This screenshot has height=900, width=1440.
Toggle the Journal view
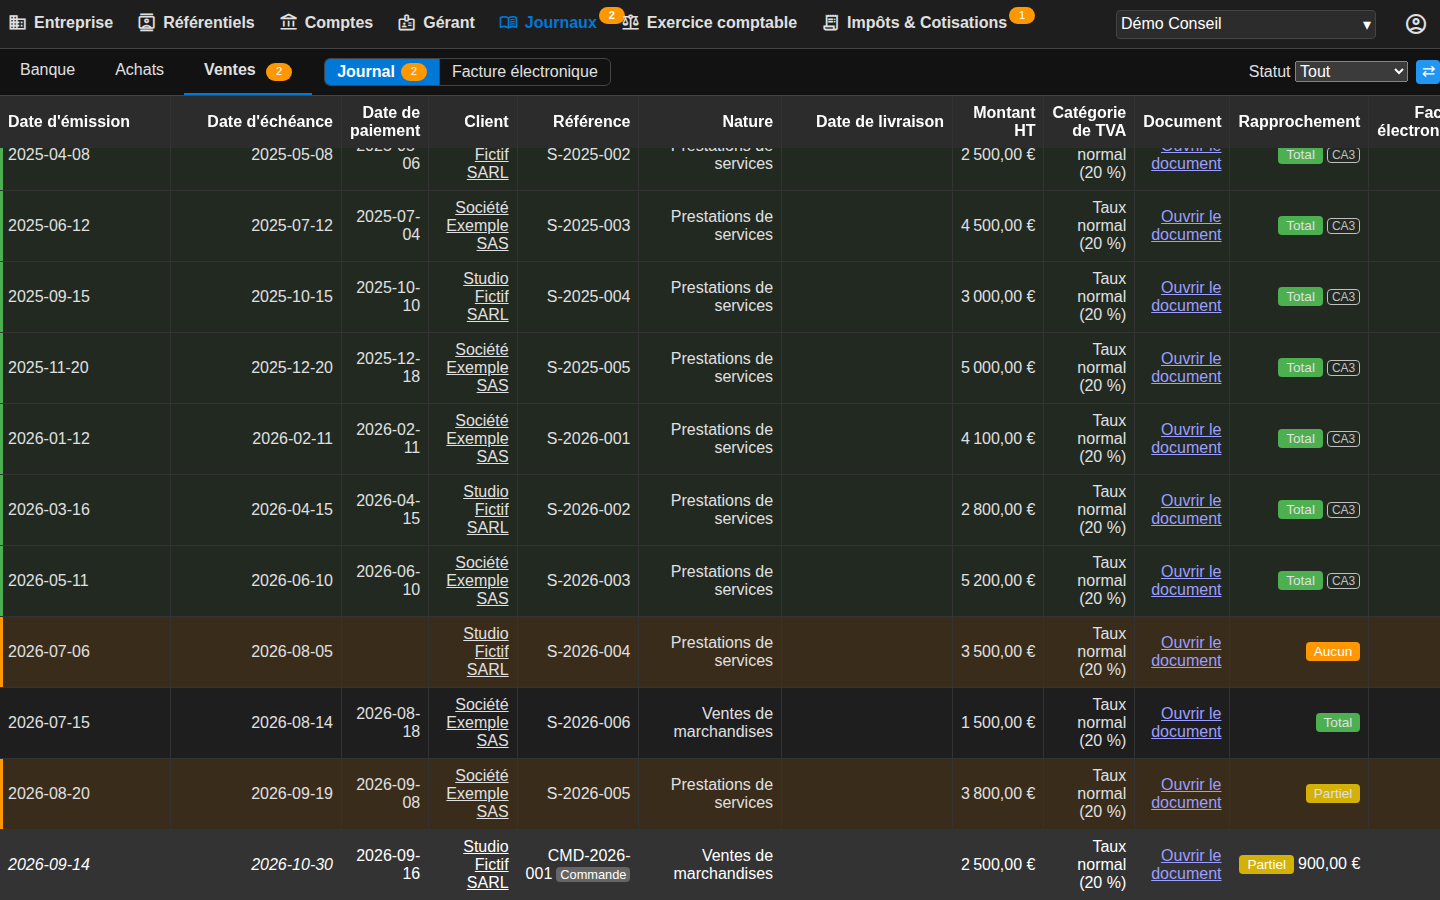[x=382, y=71]
